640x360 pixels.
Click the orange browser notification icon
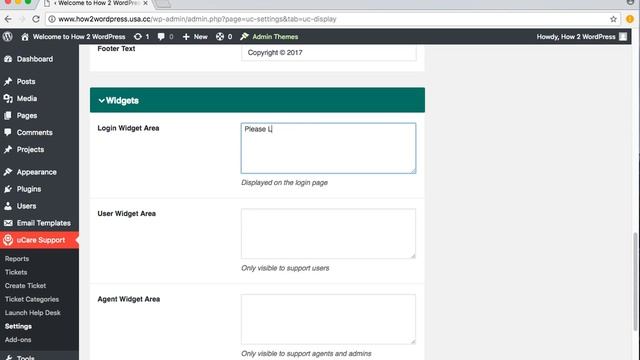(x=630, y=19)
